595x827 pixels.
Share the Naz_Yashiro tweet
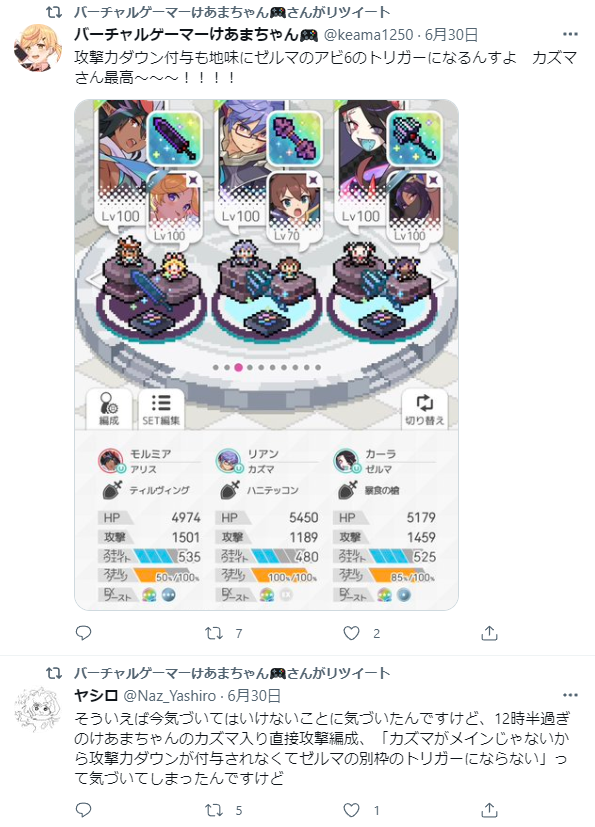[x=490, y=810]
